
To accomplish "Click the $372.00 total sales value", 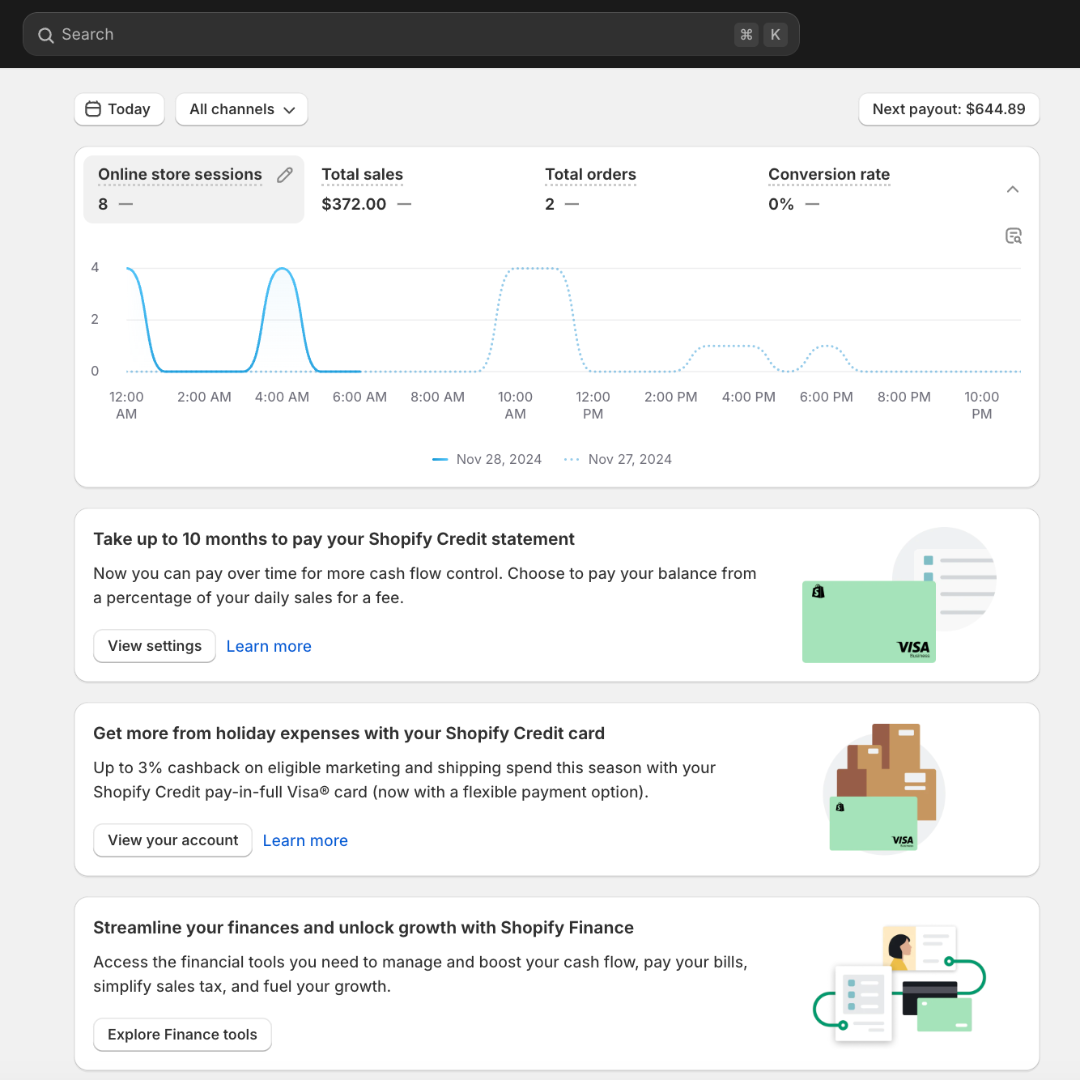I will [354, 204].
